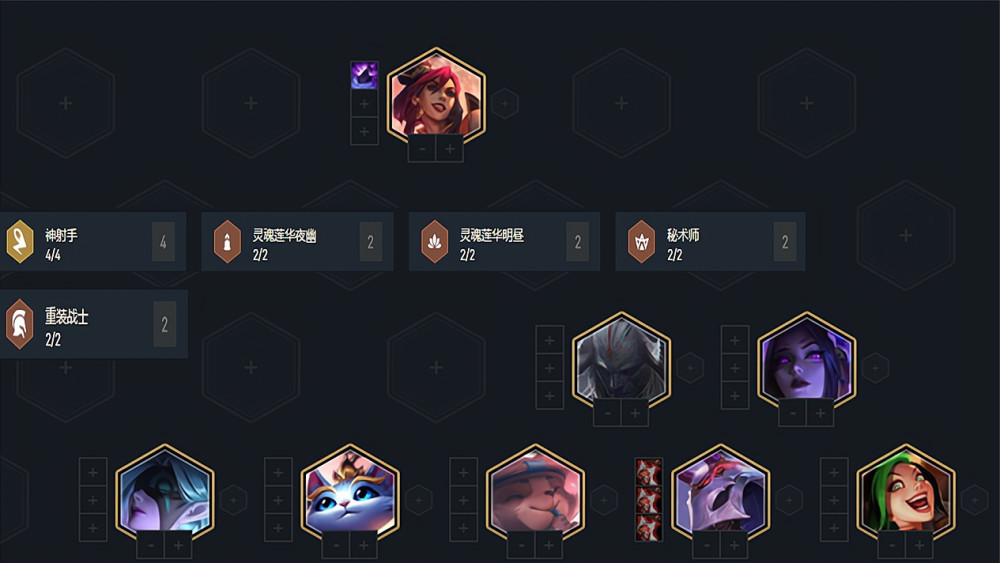Open the 秘术师 2/2 trait panel

click(710, 242)
